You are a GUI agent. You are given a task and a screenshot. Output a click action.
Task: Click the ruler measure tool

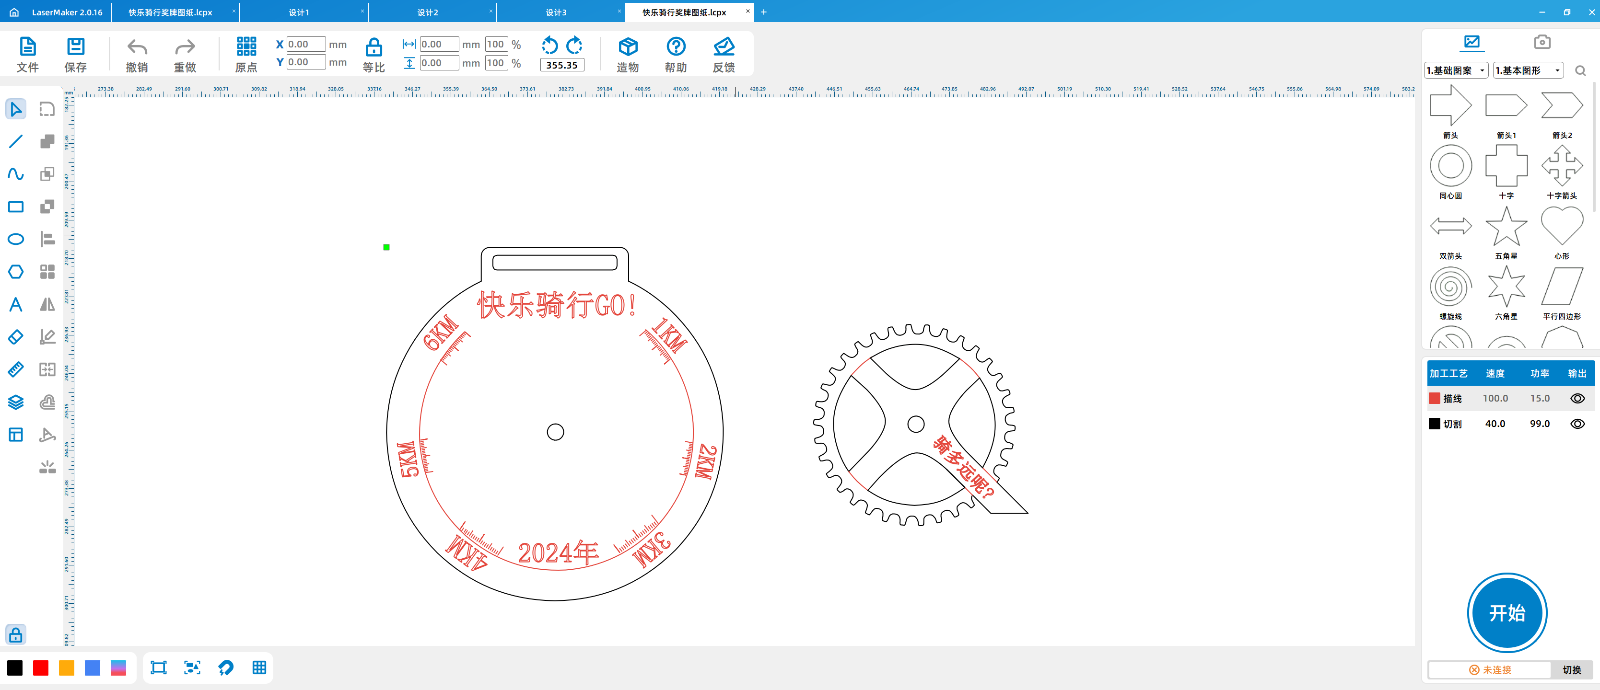pyautogui.click(x=16, y=370)
